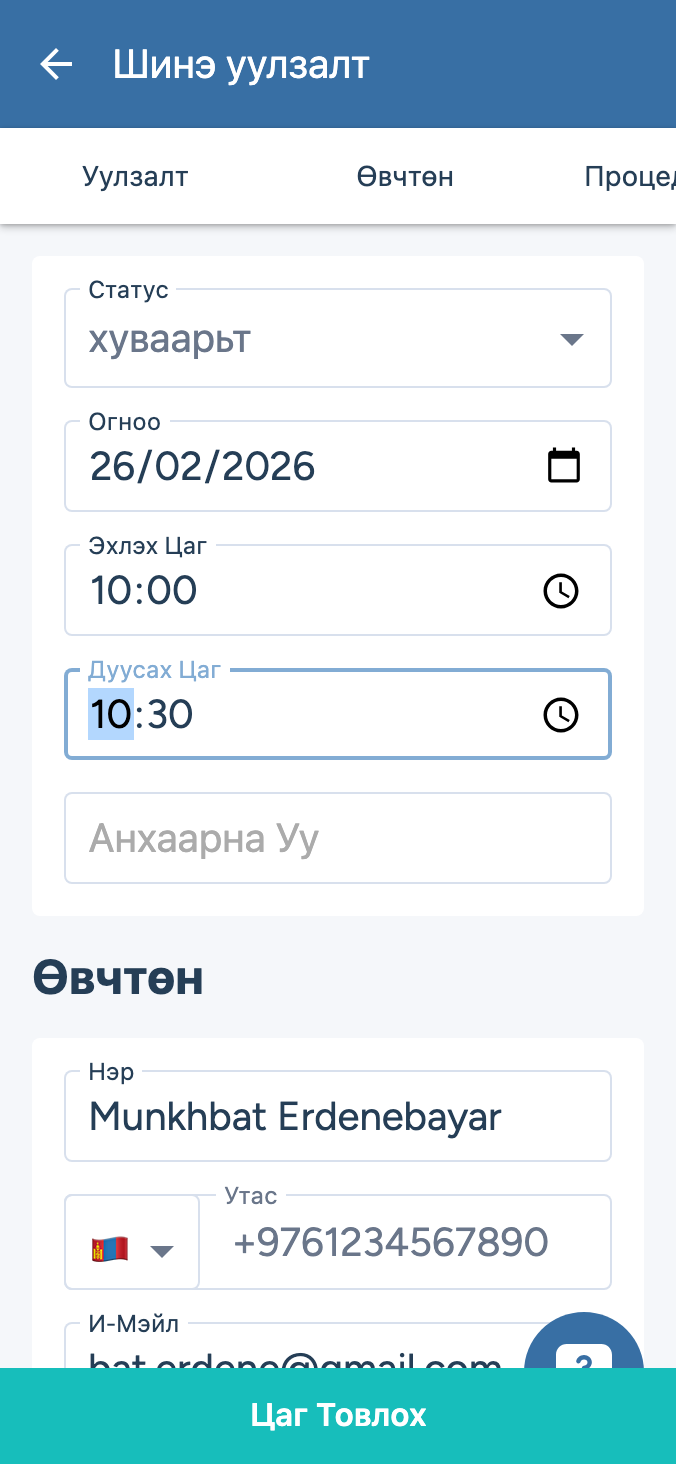Viewport: 676px width, 1464px height.
Task: Expand the Статус dropdown arrow
Action: click(x=571, y=339)
